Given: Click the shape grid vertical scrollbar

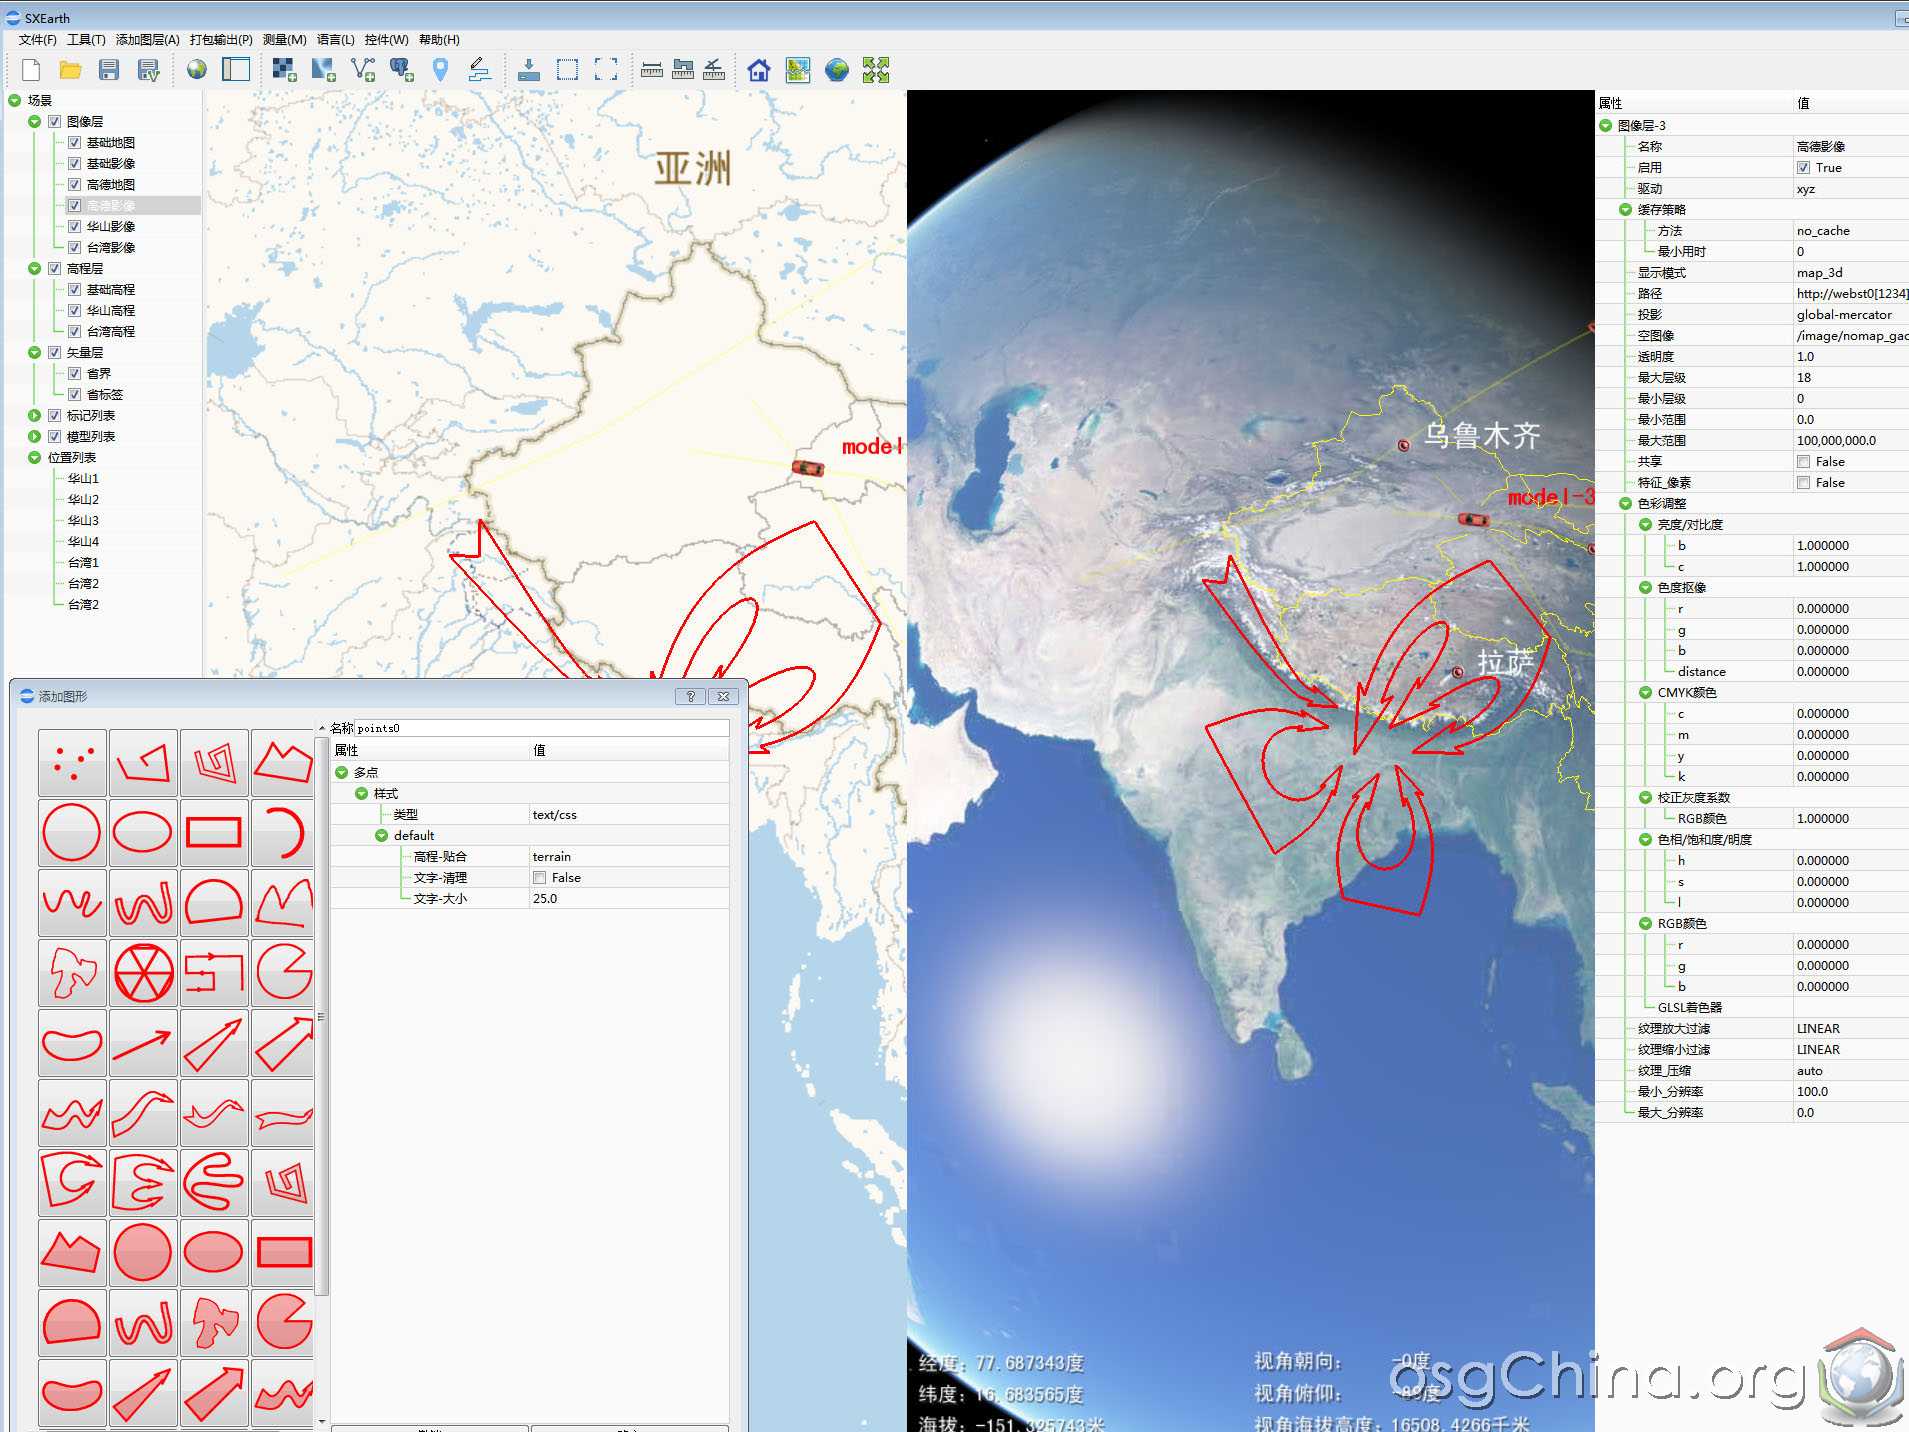Looking at the screenshot, I should (x=321, y=1015).
